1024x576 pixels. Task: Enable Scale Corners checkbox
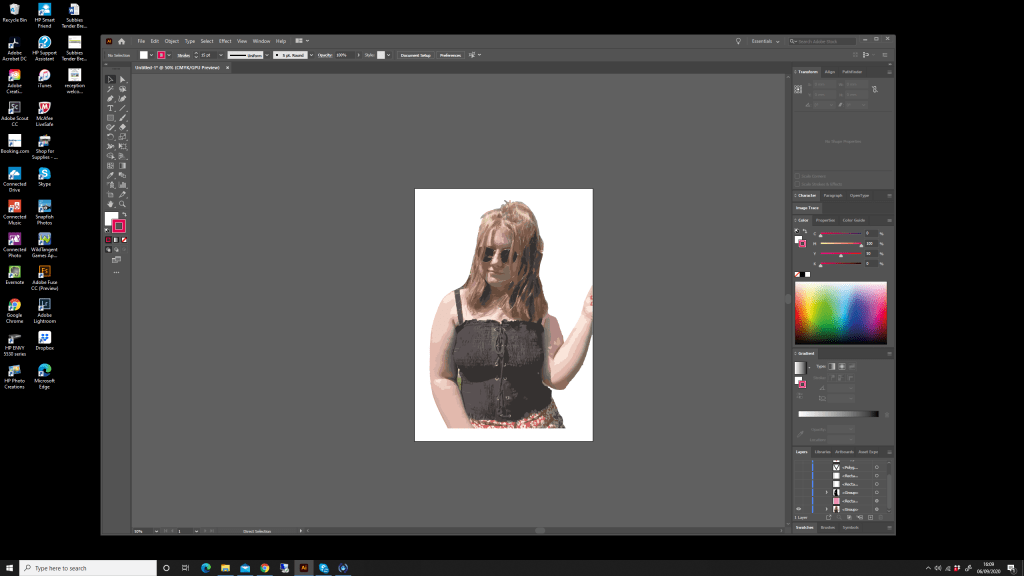(x=798, y=176)
